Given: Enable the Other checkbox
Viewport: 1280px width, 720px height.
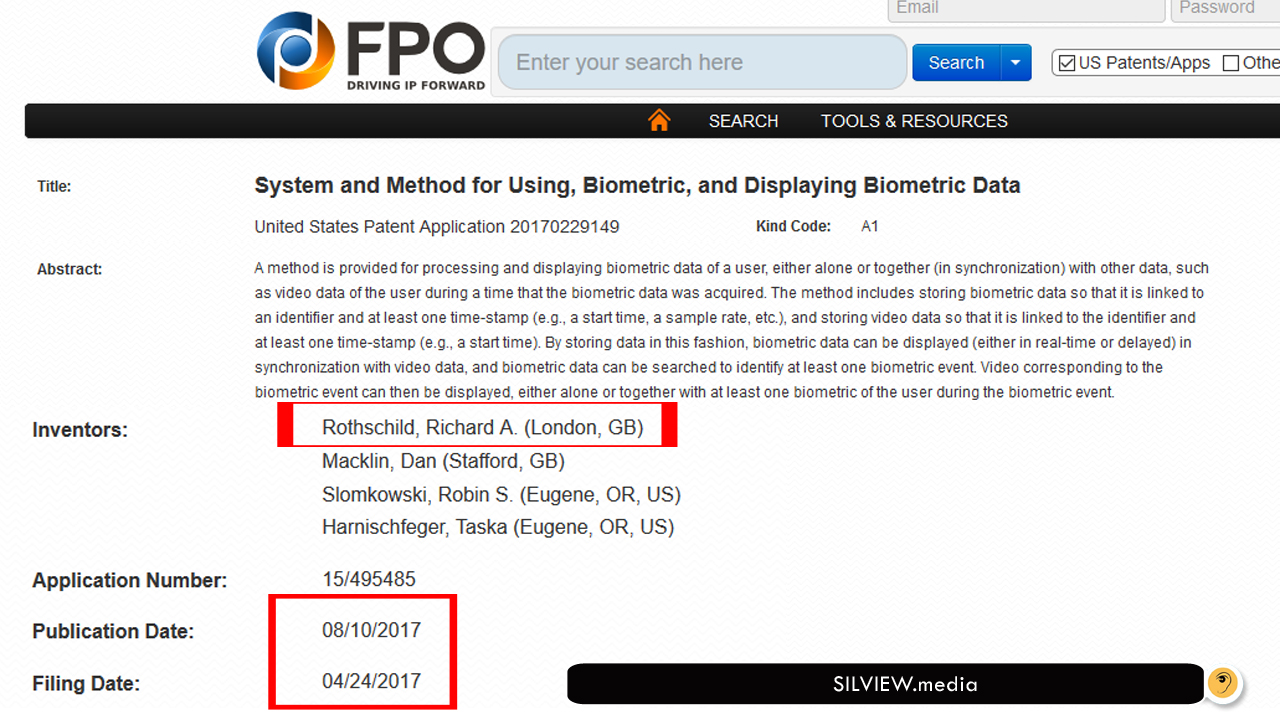Looking at the screenshot, I should click(1231, 63).
